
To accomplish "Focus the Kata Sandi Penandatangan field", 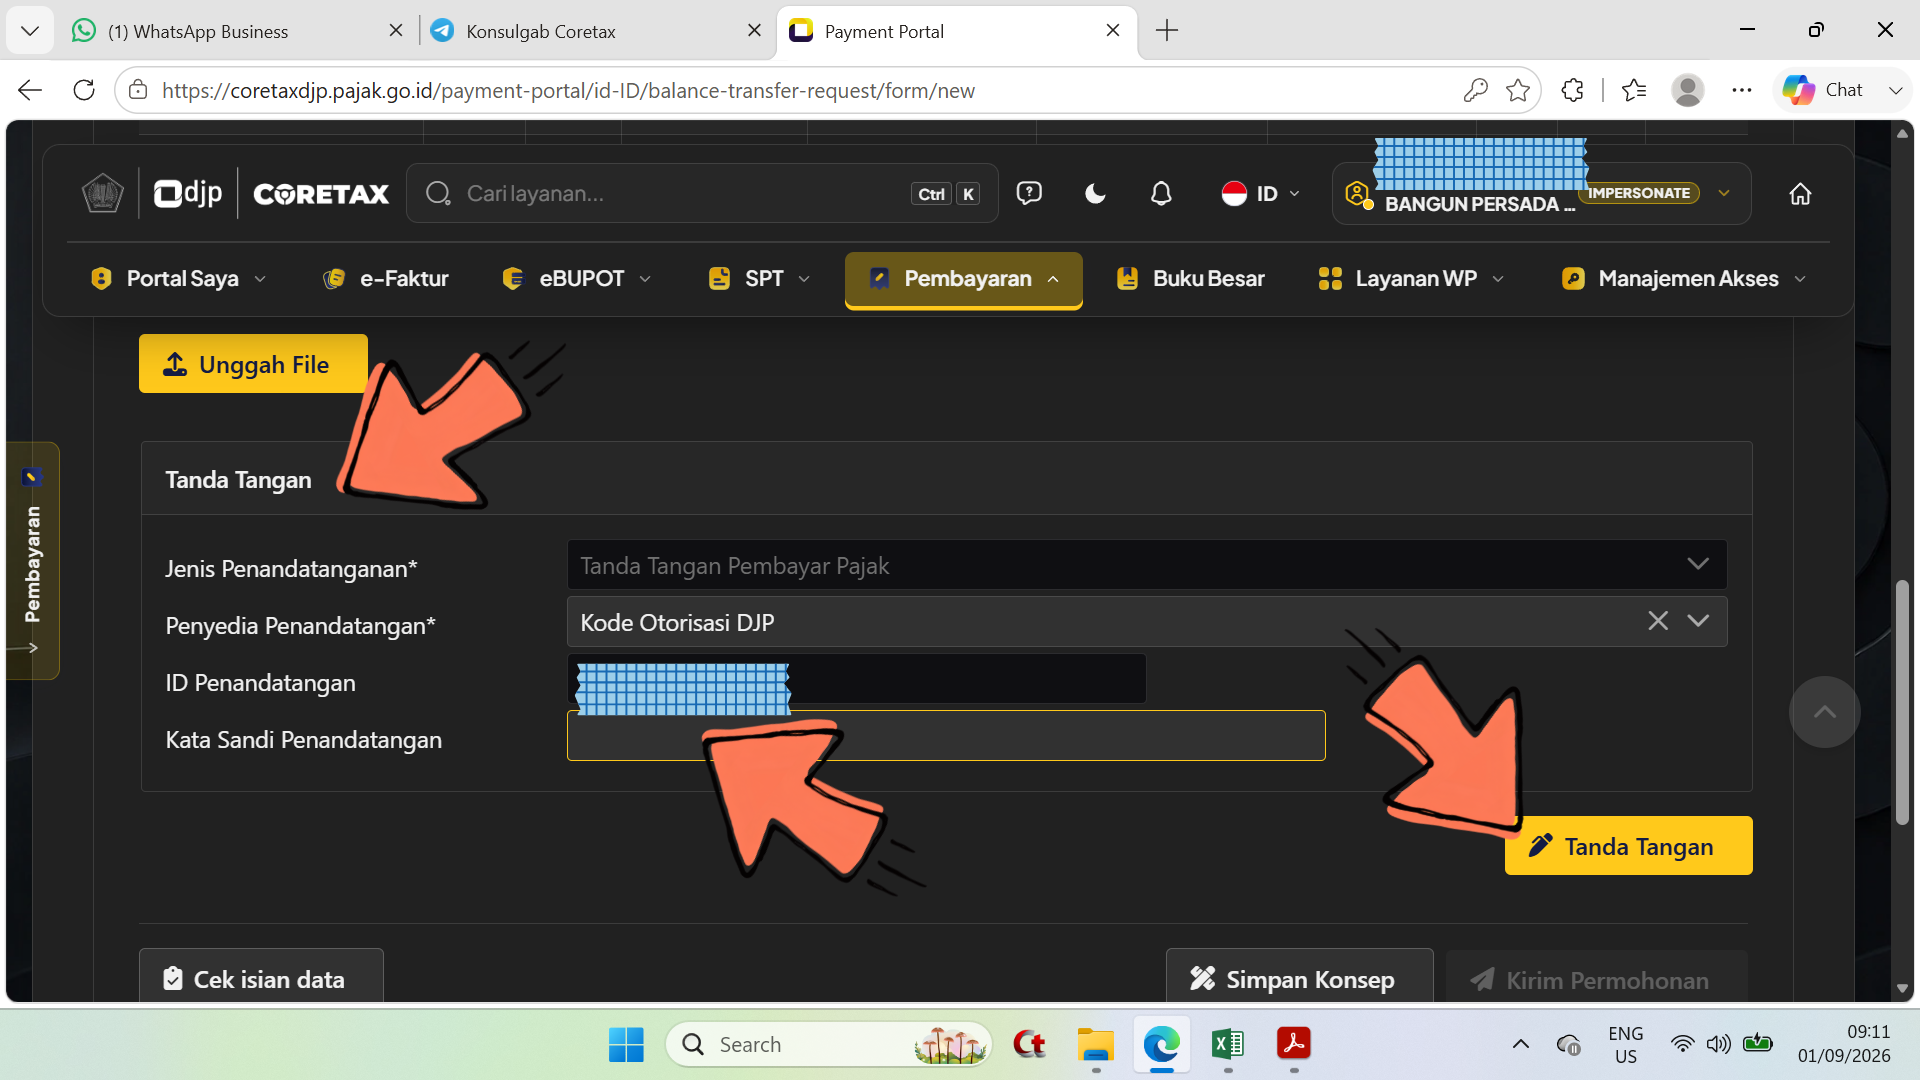I will 946,736.
